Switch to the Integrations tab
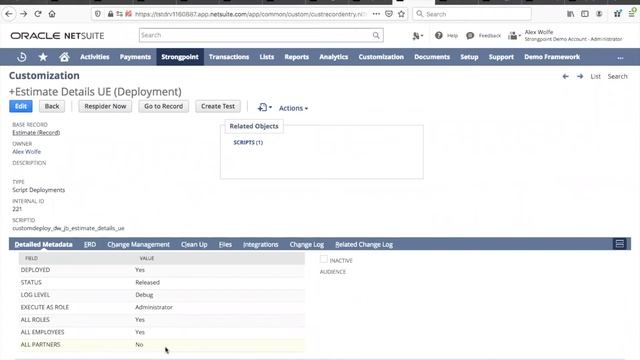This screenshot has width=640, height=360. [x=260, y=244]
